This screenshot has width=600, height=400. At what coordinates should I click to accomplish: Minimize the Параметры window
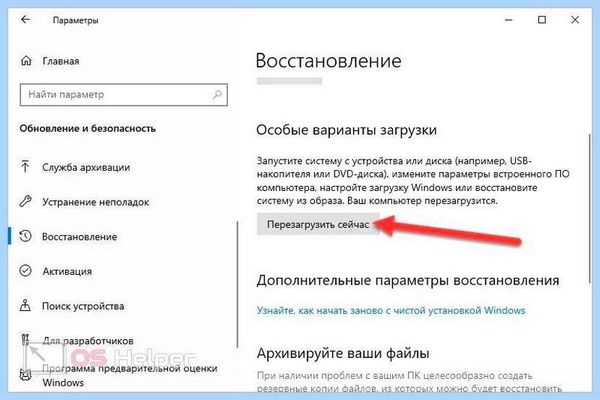coord(509,20)
